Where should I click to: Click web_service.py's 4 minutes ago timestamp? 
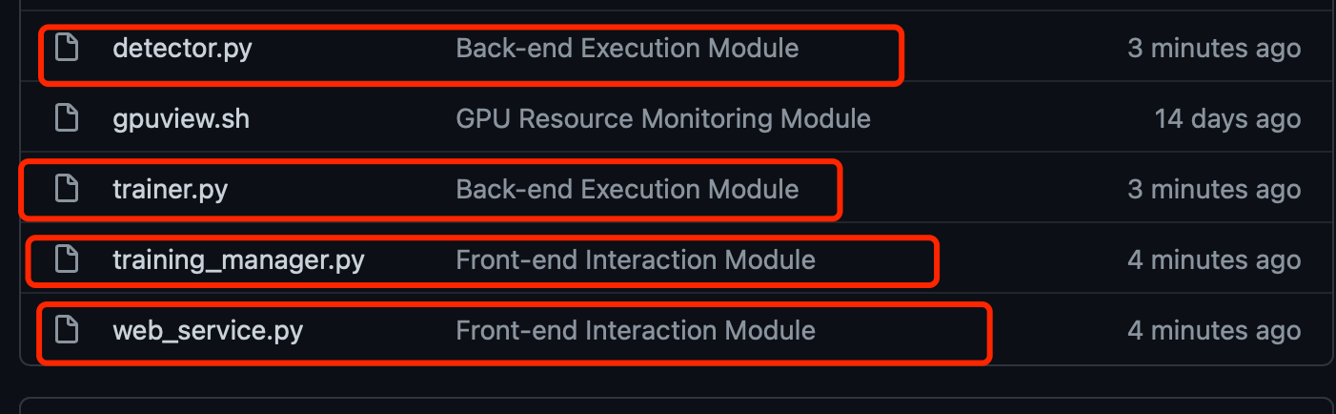tap(1214, 330)
